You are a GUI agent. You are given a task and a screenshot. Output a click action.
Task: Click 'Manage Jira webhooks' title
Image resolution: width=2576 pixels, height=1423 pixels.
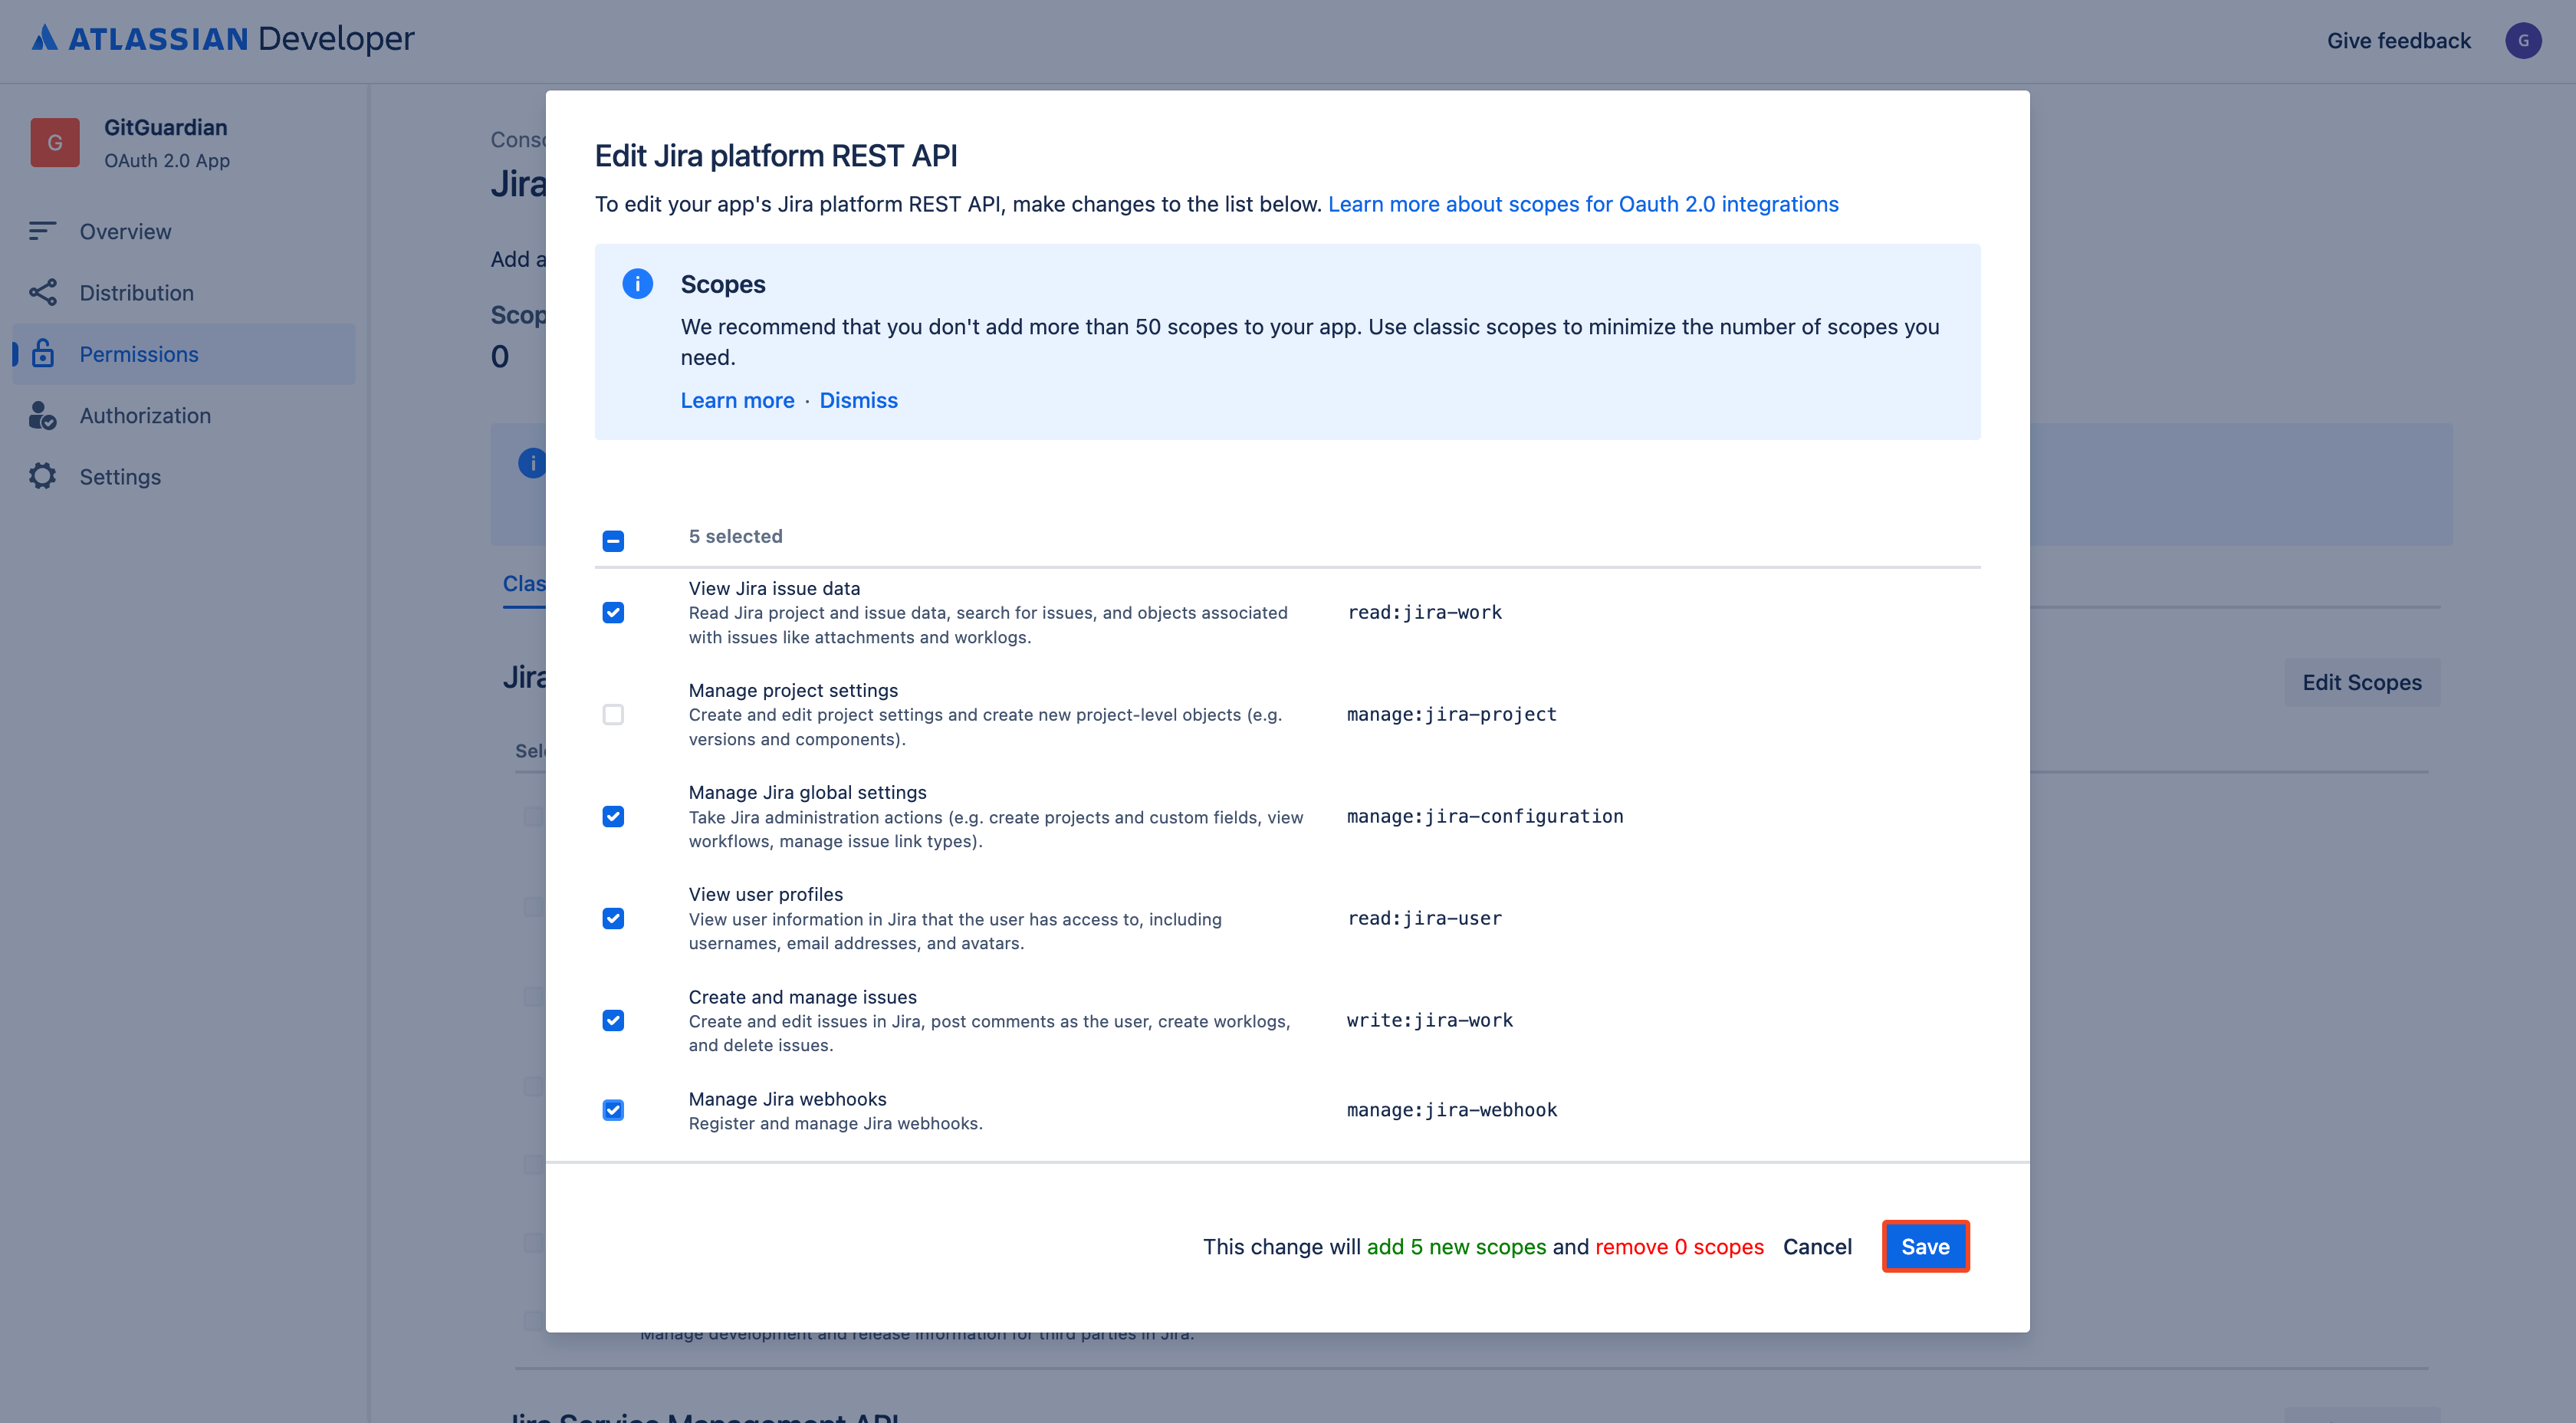click(787, 1099)
